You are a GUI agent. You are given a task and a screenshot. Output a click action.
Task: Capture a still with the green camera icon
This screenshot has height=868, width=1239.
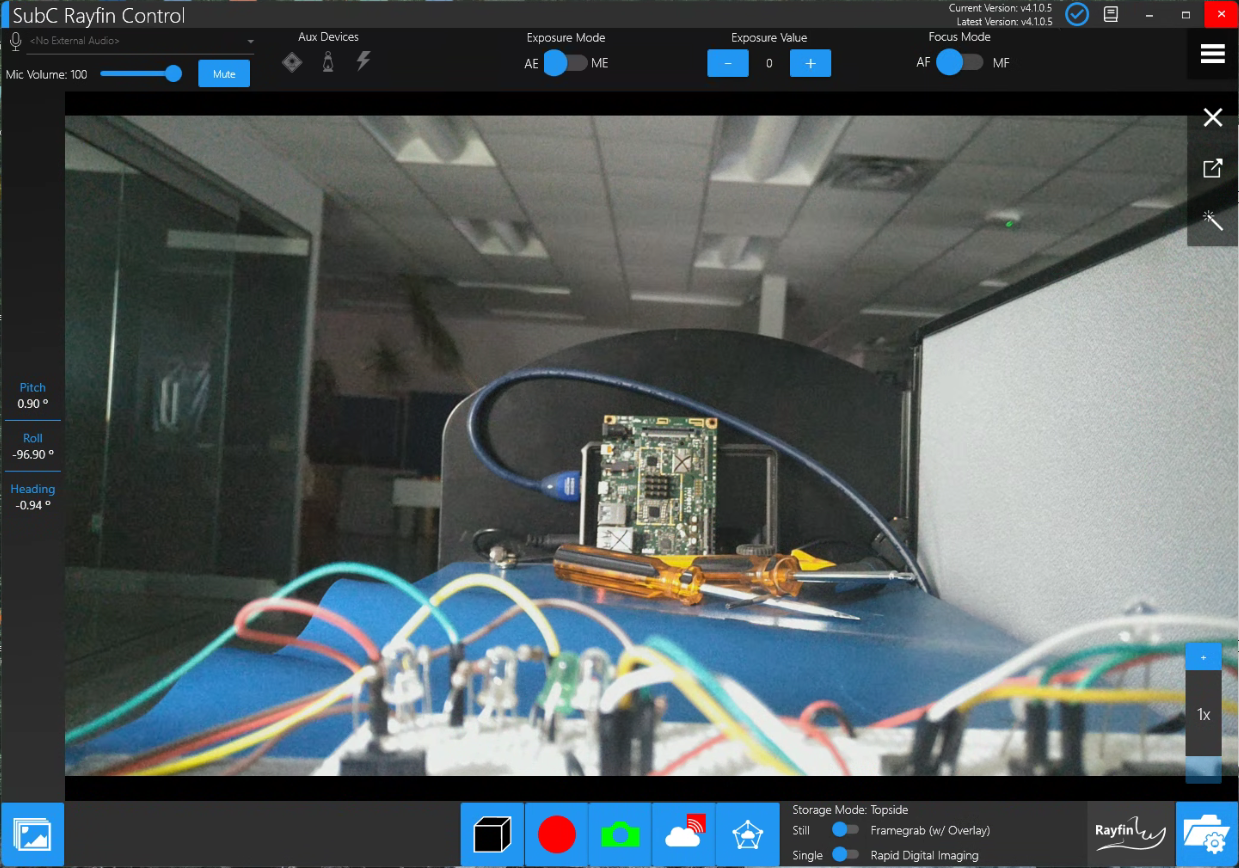(x=620, y=834)
